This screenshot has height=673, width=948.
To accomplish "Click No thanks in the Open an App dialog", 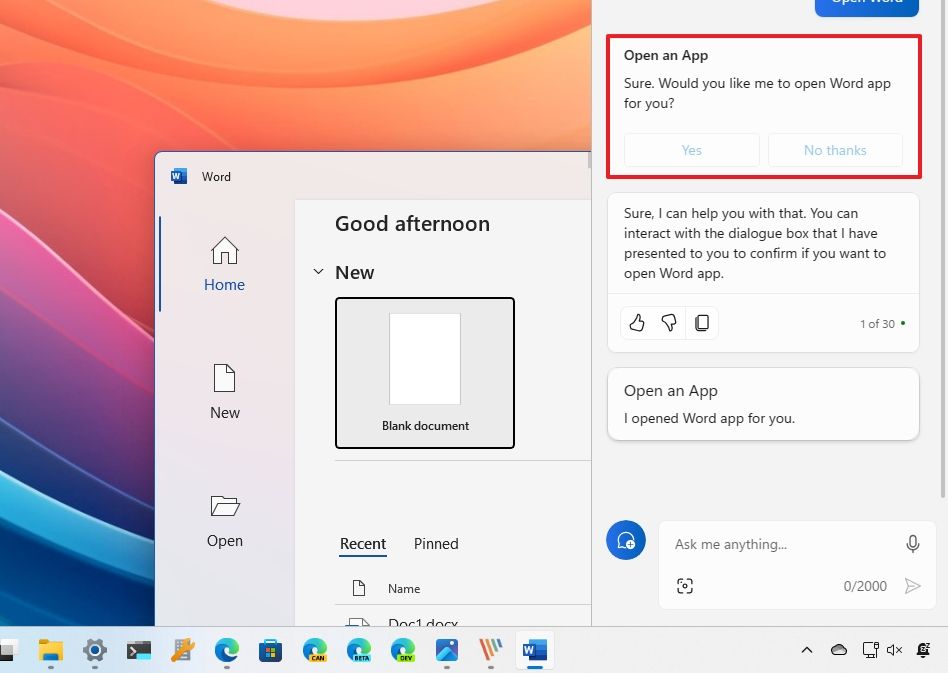I will pyautogui.click(x=835, y=150).
